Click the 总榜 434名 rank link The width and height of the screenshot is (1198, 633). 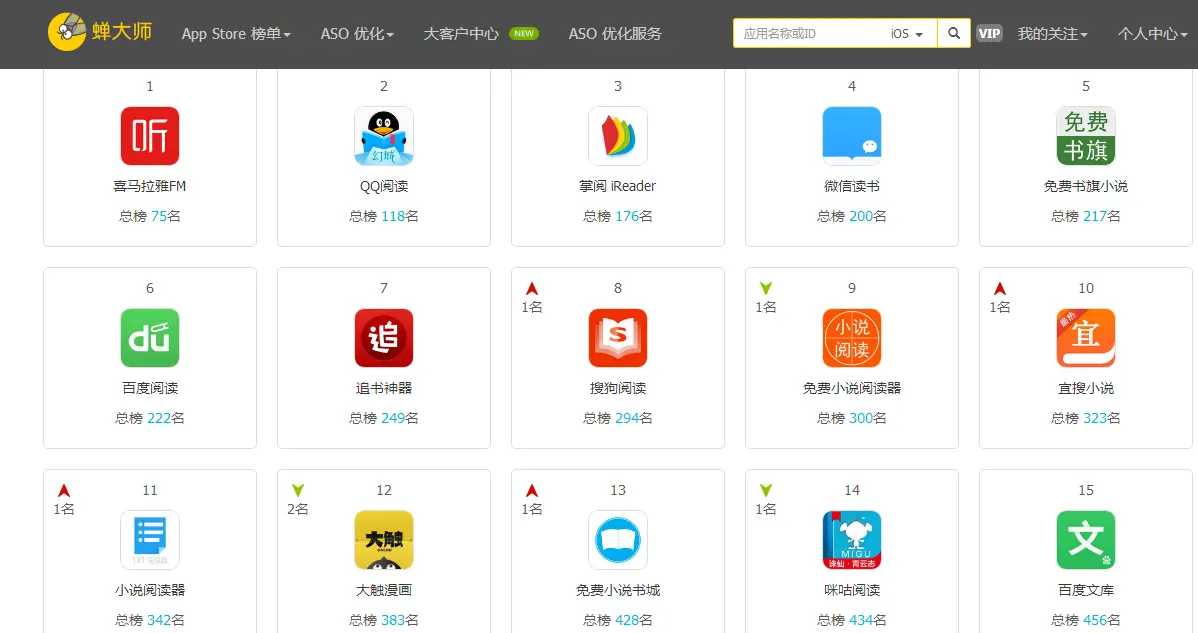[852, 620]
